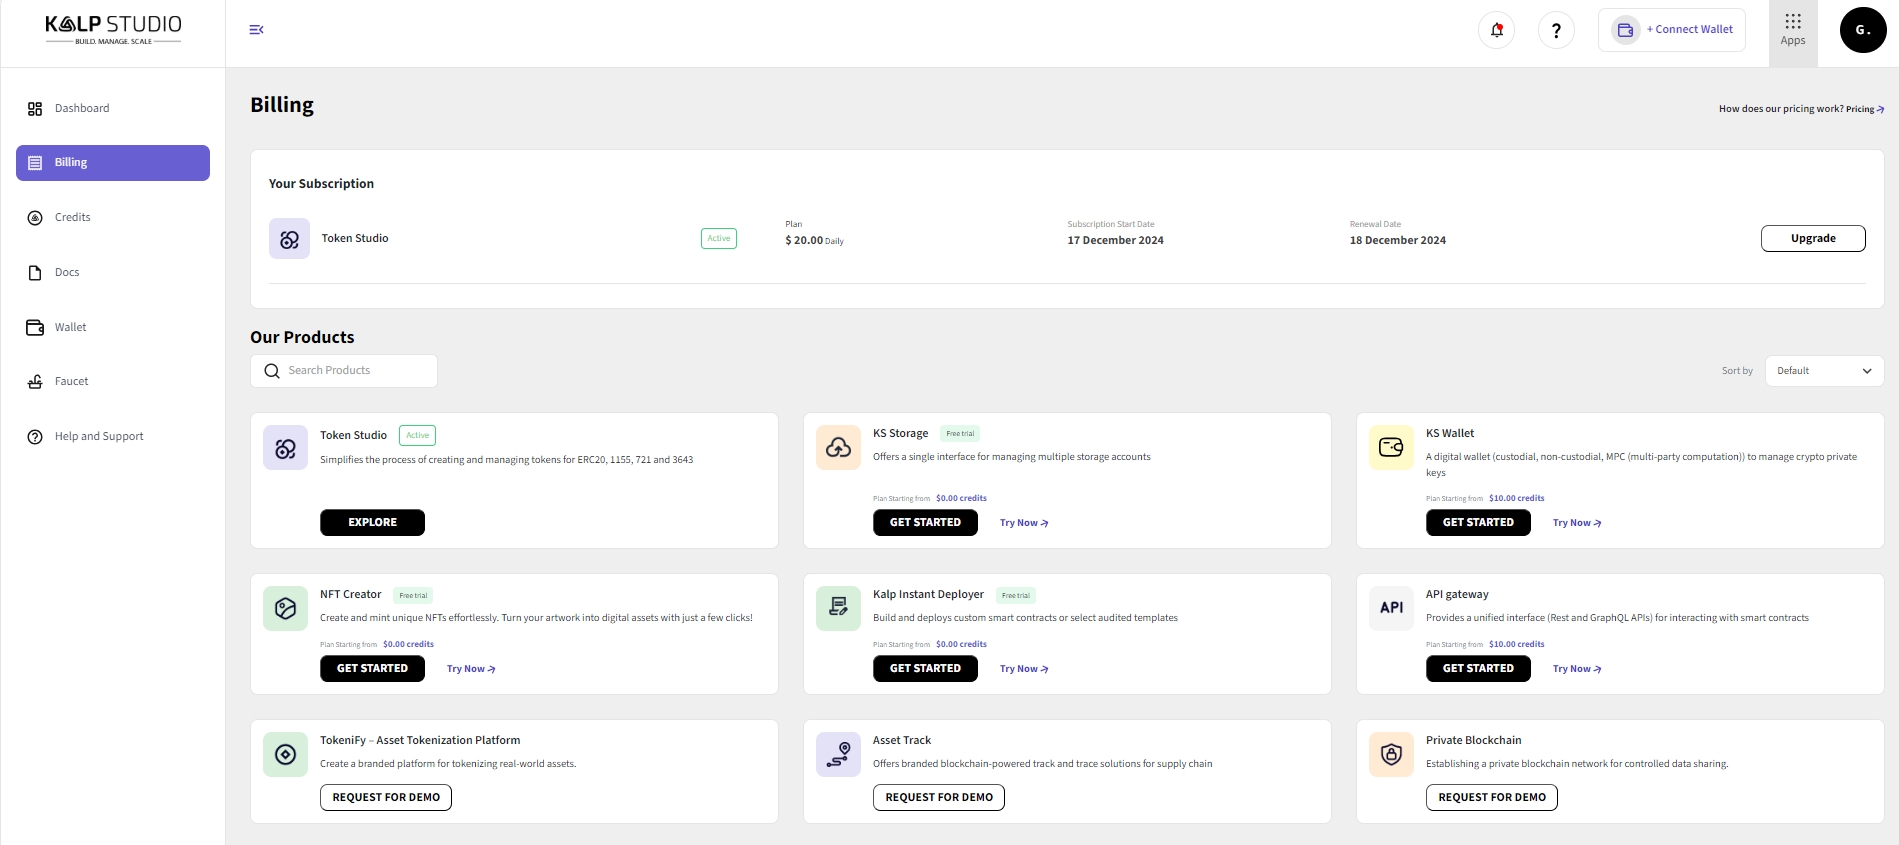Image resolution: width=1899 pixels, height=845 pixels.
Task: Click the KS Wallet product icon
Action: [1391, 448]
